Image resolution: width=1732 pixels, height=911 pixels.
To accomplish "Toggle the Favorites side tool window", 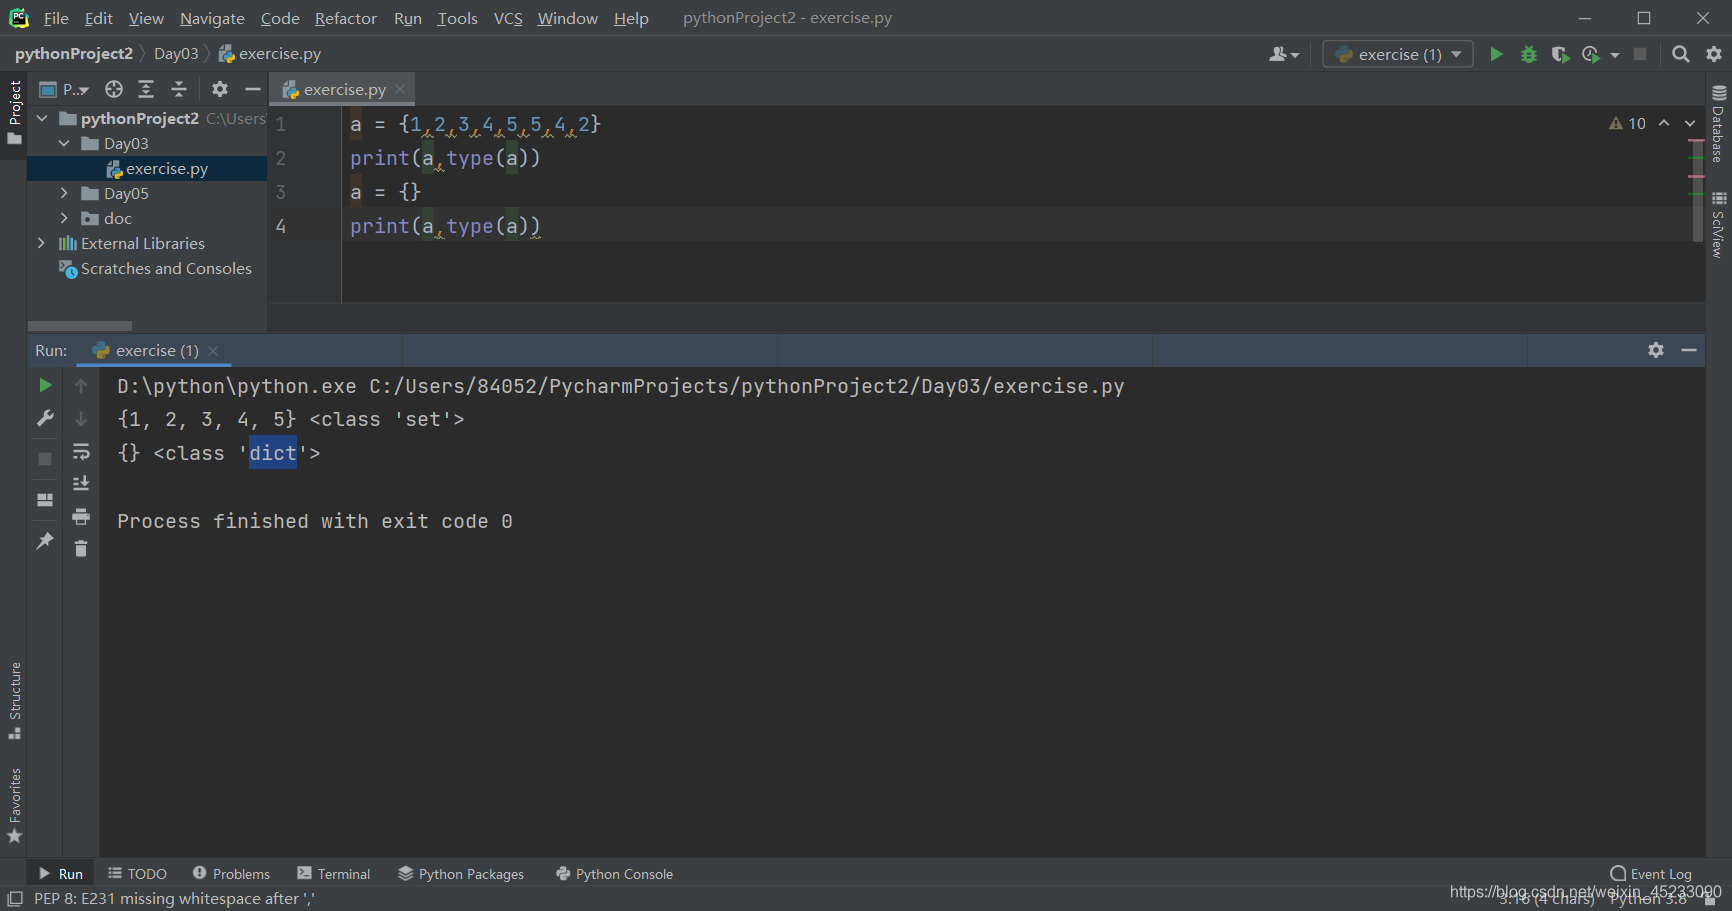I will 14,806.
